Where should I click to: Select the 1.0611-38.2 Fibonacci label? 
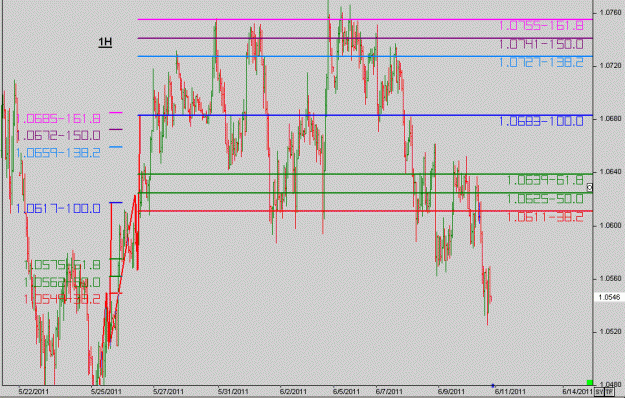click(545, 217)
